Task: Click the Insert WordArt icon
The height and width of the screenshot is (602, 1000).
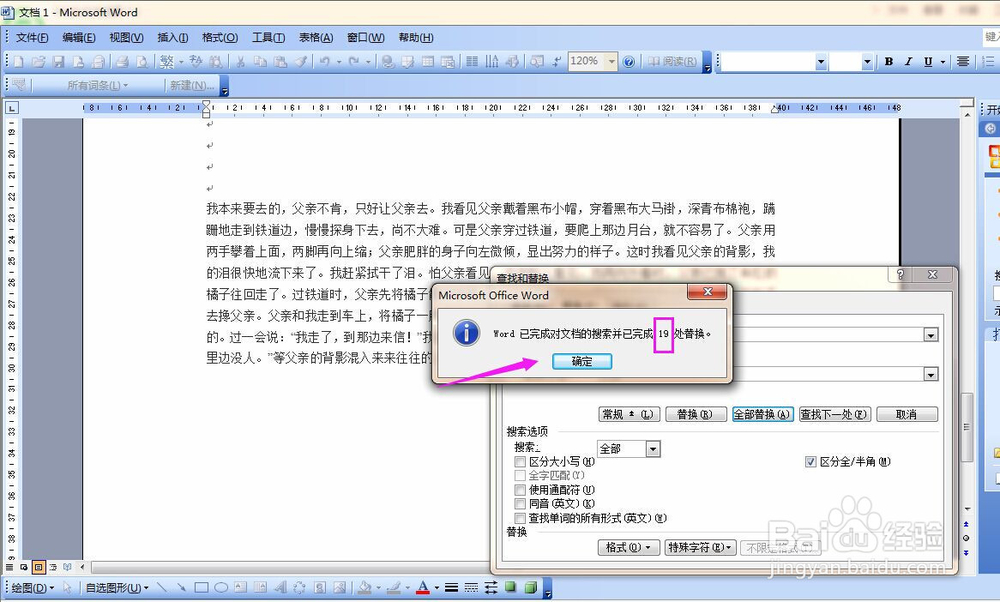Action: point(281,587)
